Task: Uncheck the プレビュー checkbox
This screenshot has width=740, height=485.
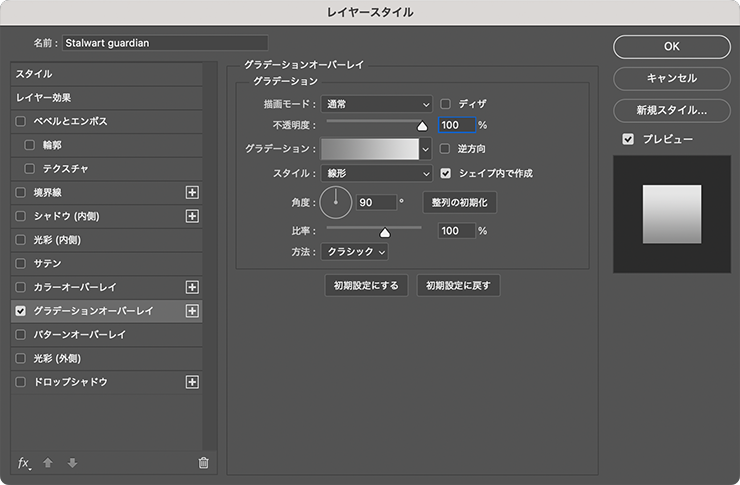Action: (x=628, y=139)
